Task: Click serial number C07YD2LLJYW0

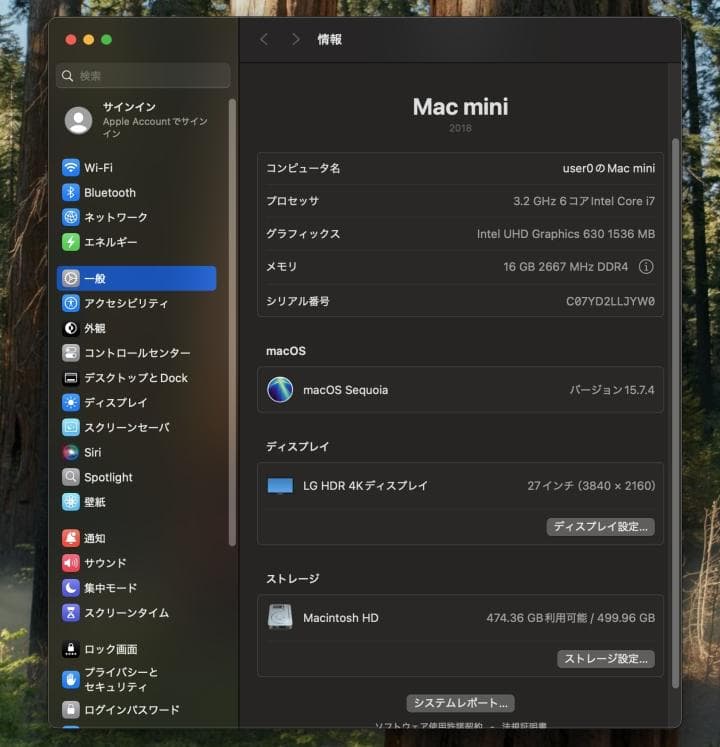Action: 610,302
